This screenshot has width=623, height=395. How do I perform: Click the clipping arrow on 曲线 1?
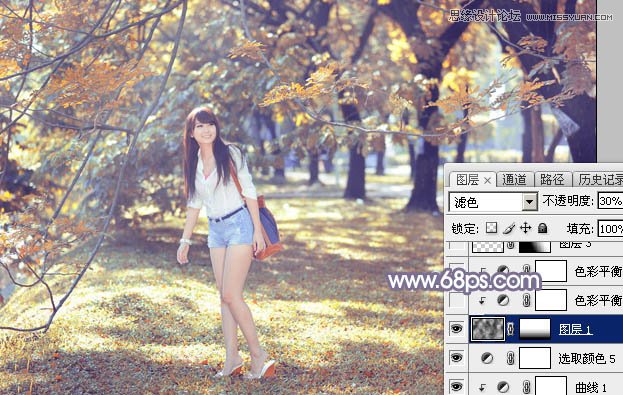coord(482,387)
